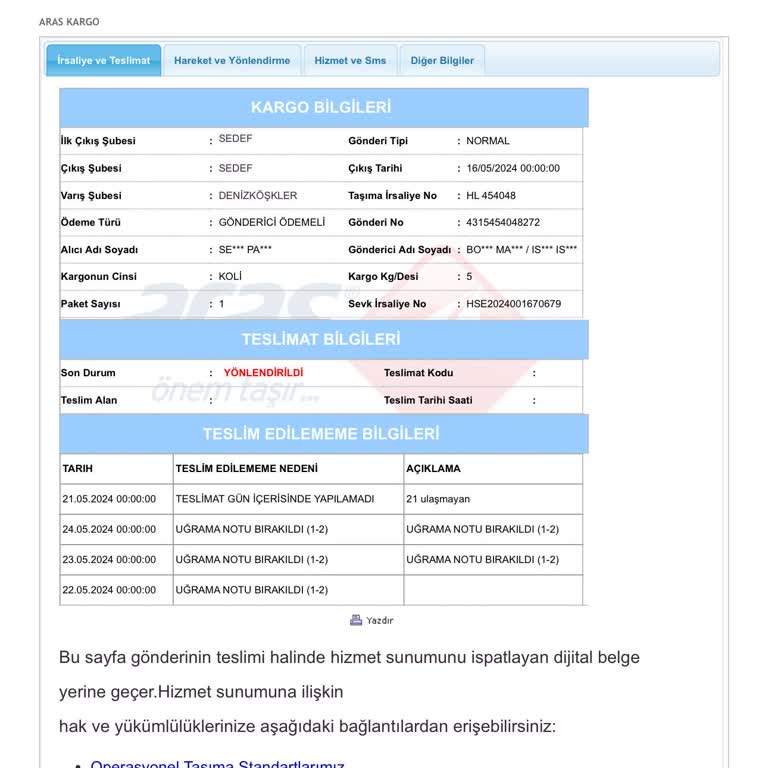Click Varış Şubesi value DENİZKÖŞKLER

click(258, 195)
